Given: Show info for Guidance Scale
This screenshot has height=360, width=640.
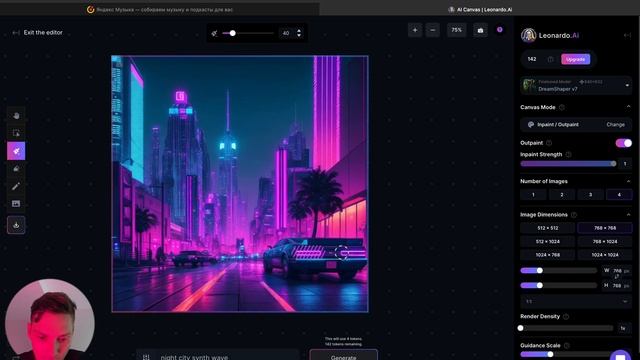Looking at the screenshot, I should [567, 345].
